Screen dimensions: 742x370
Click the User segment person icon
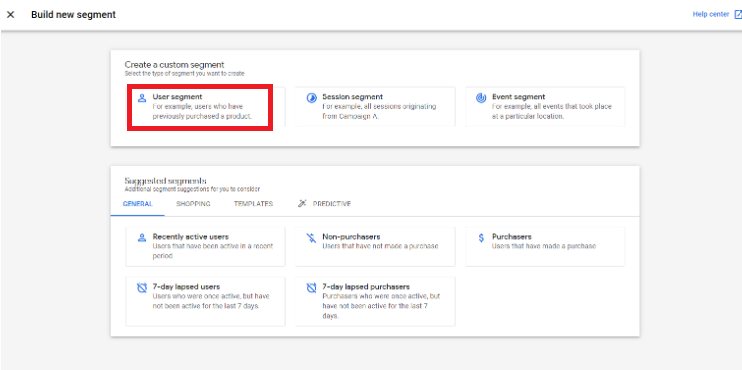[141, 98]
